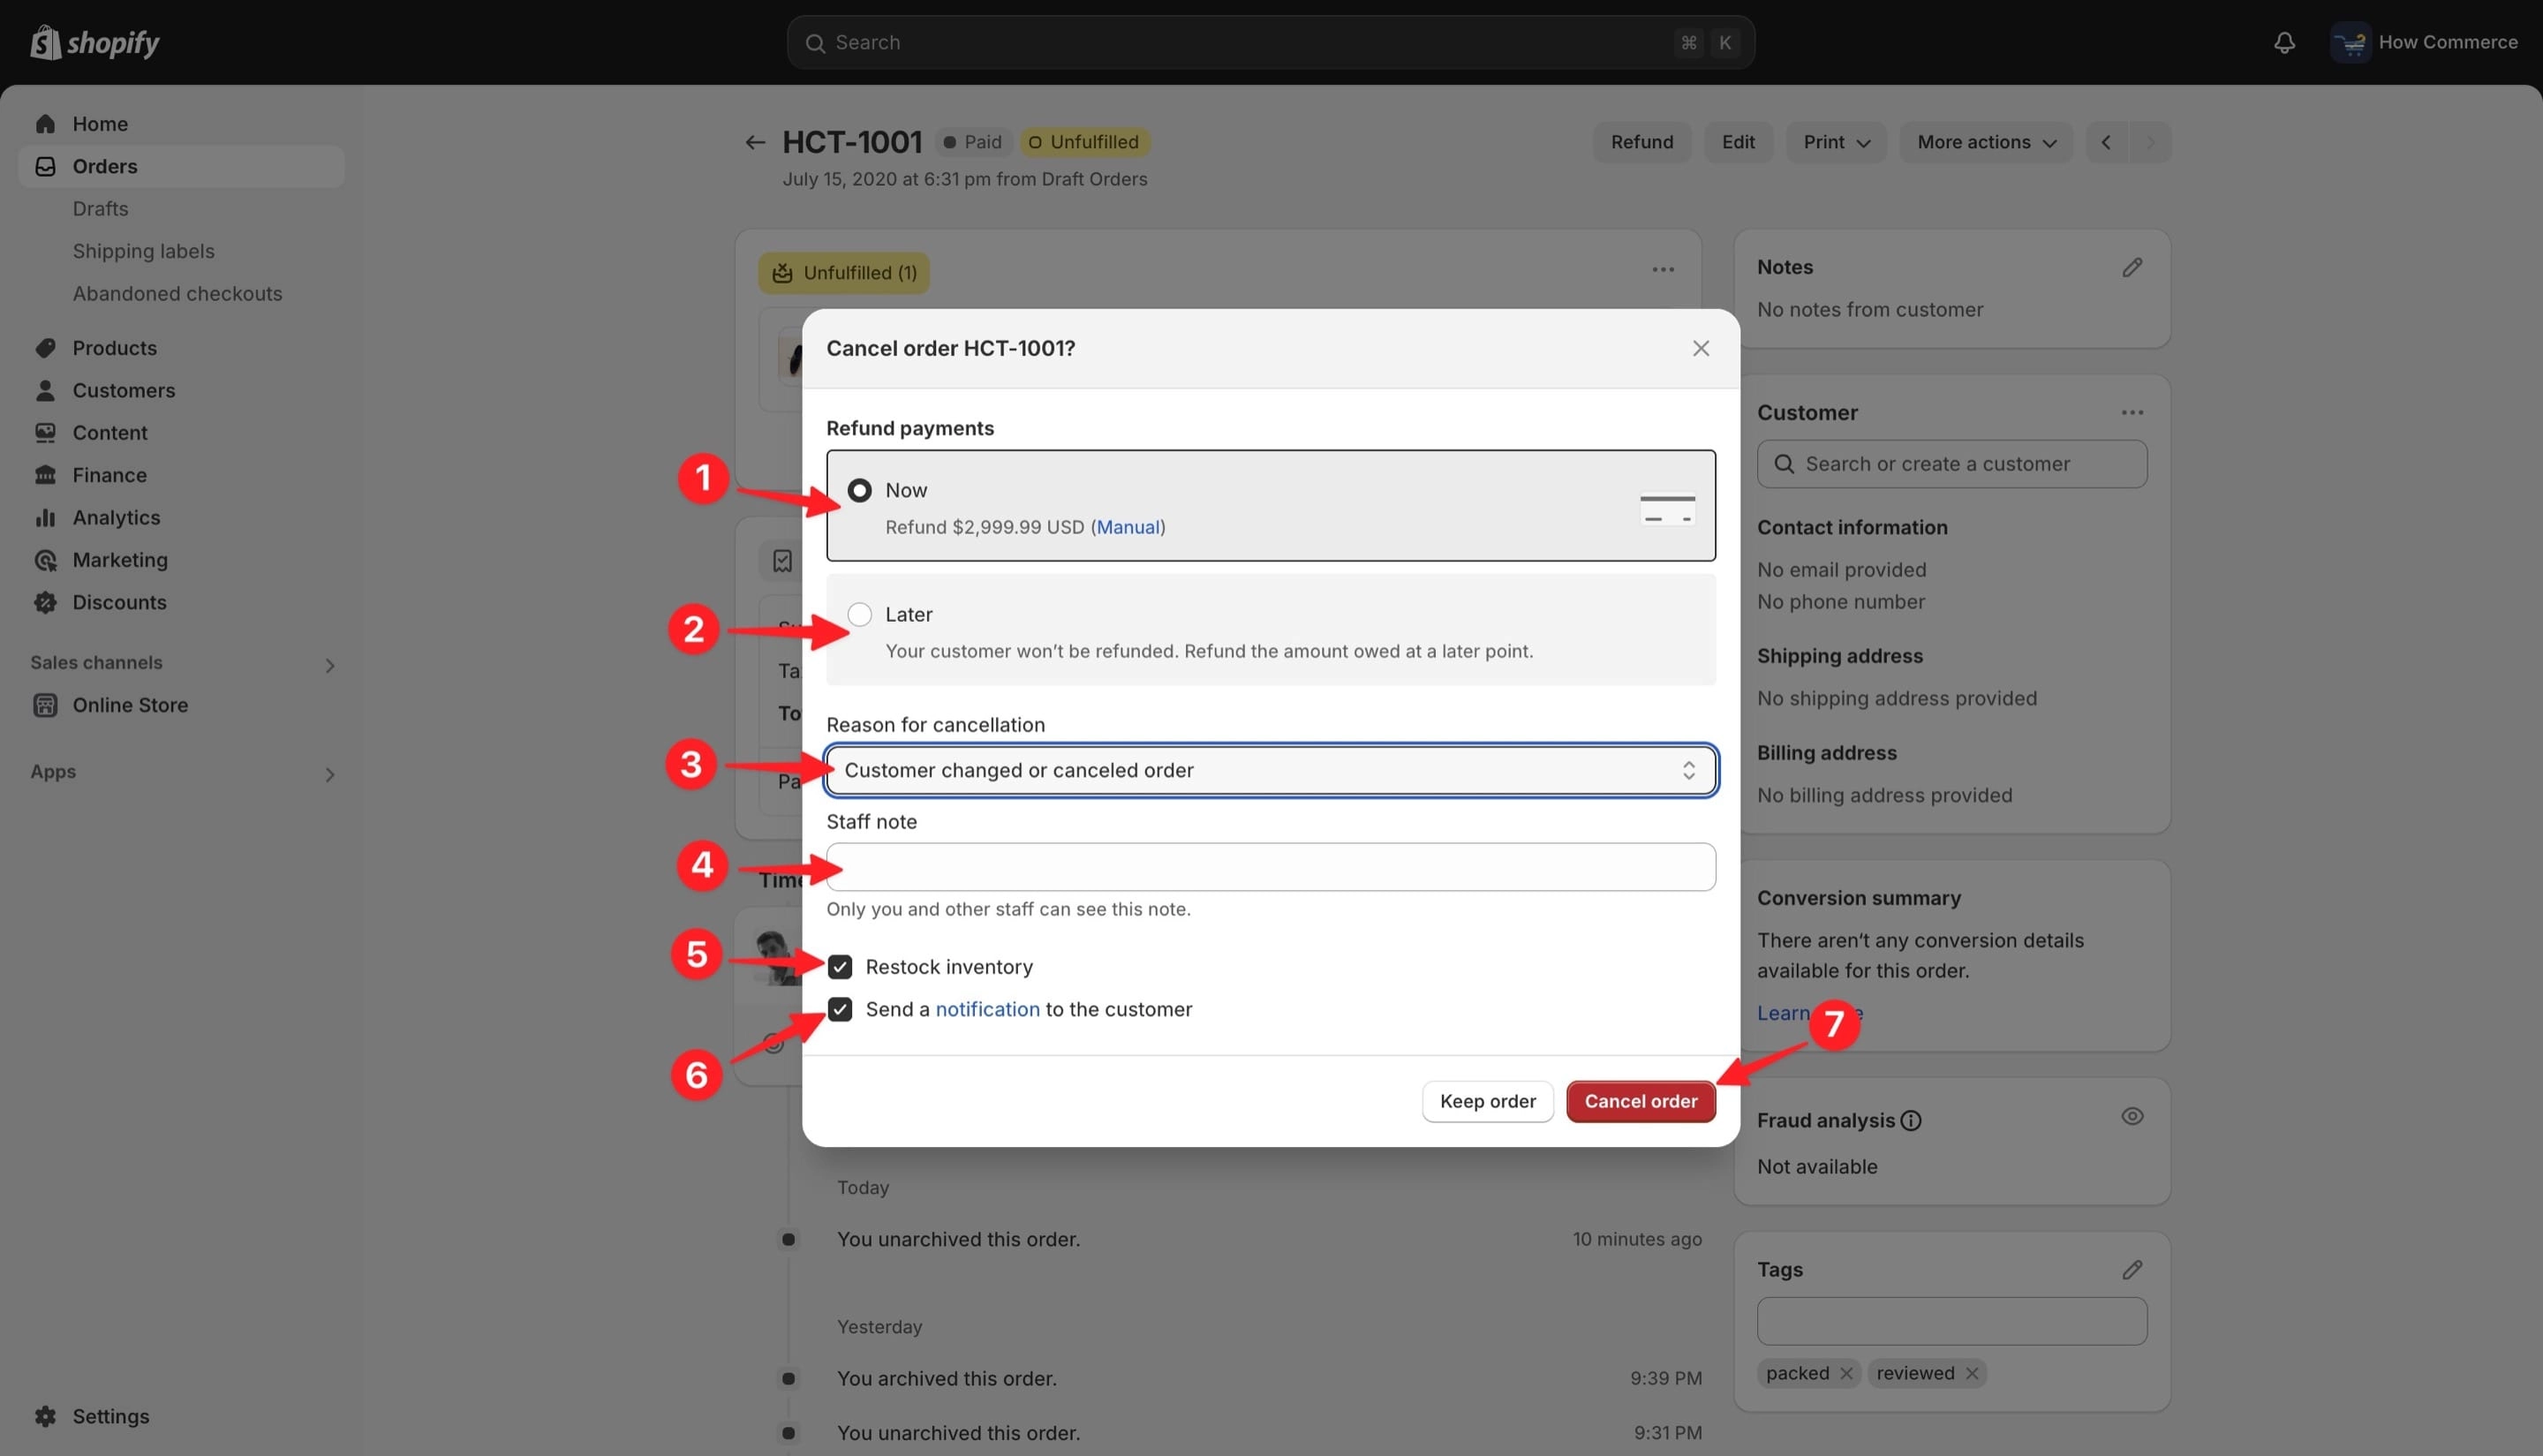Image resolution: width=2543 pixels, height=1456 pixels.
Task: Open the More actions dropdown
Action: pos(1986,142)
